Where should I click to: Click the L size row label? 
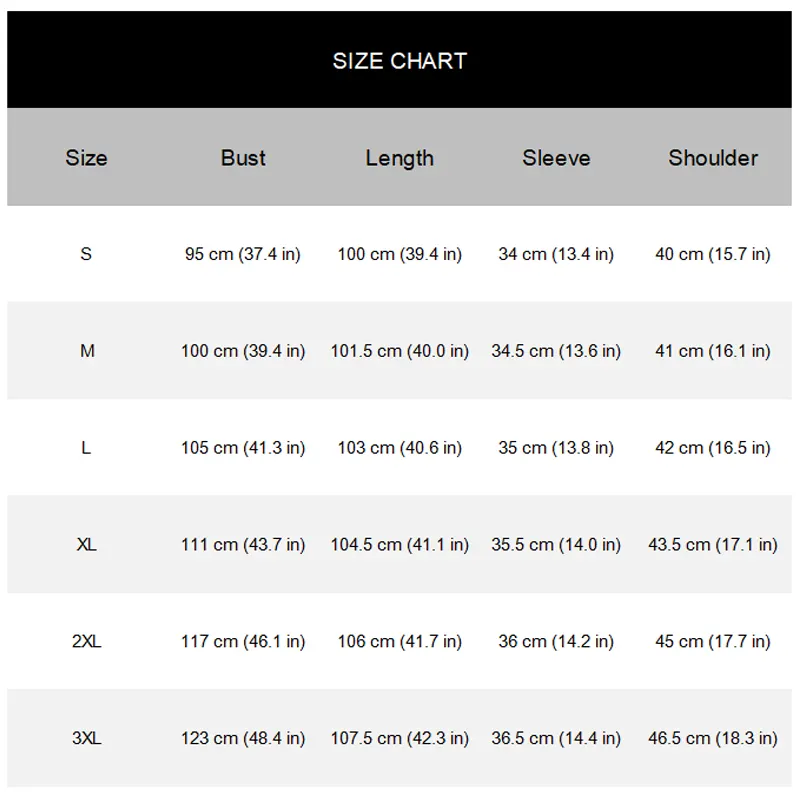[x=86, y=447]
